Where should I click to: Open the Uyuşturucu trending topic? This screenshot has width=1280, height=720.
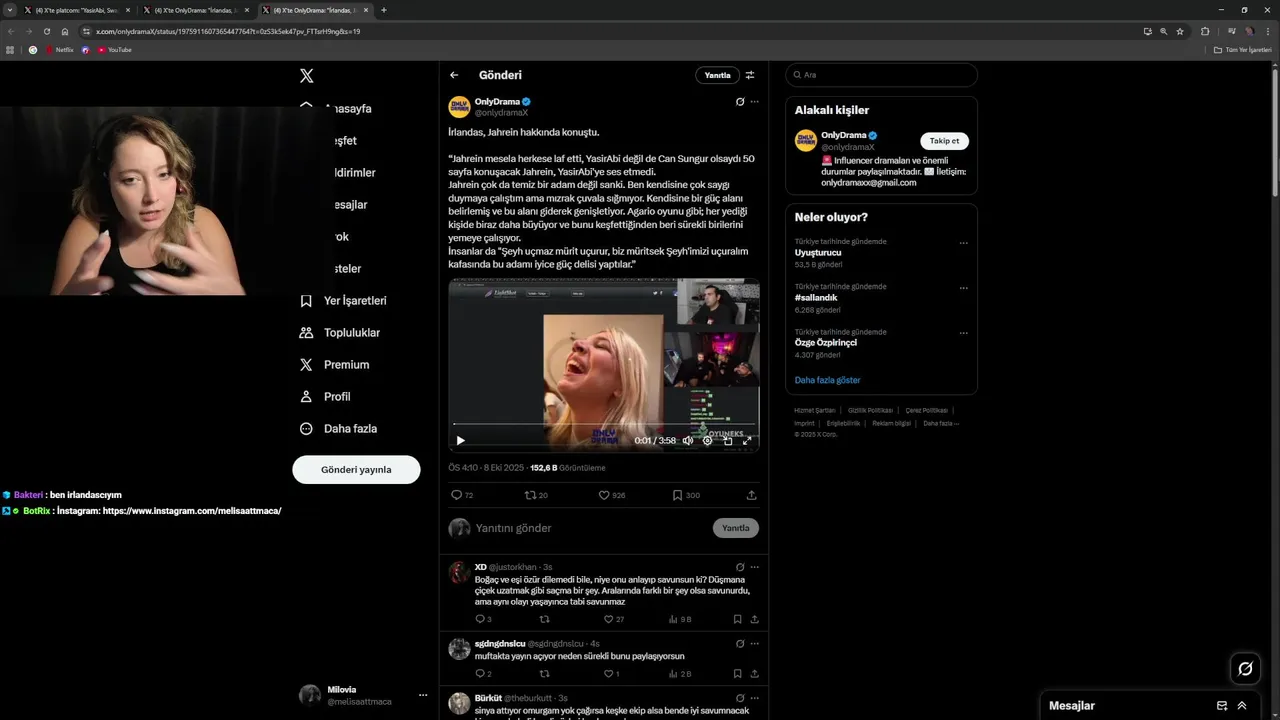(x=818, y=253)
